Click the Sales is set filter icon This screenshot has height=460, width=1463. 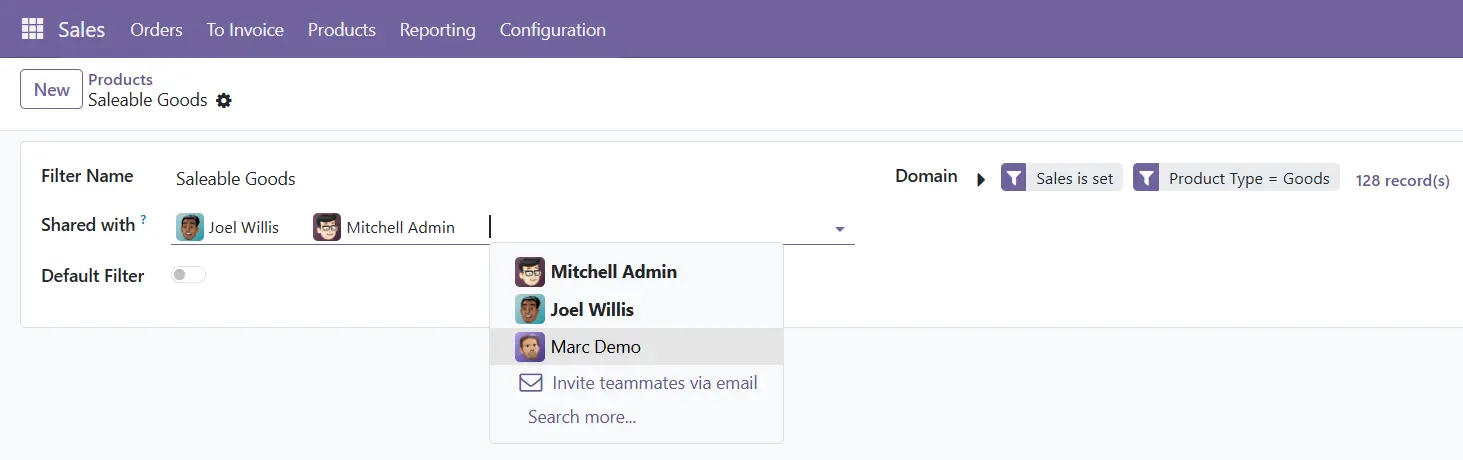click(1014, 178)
